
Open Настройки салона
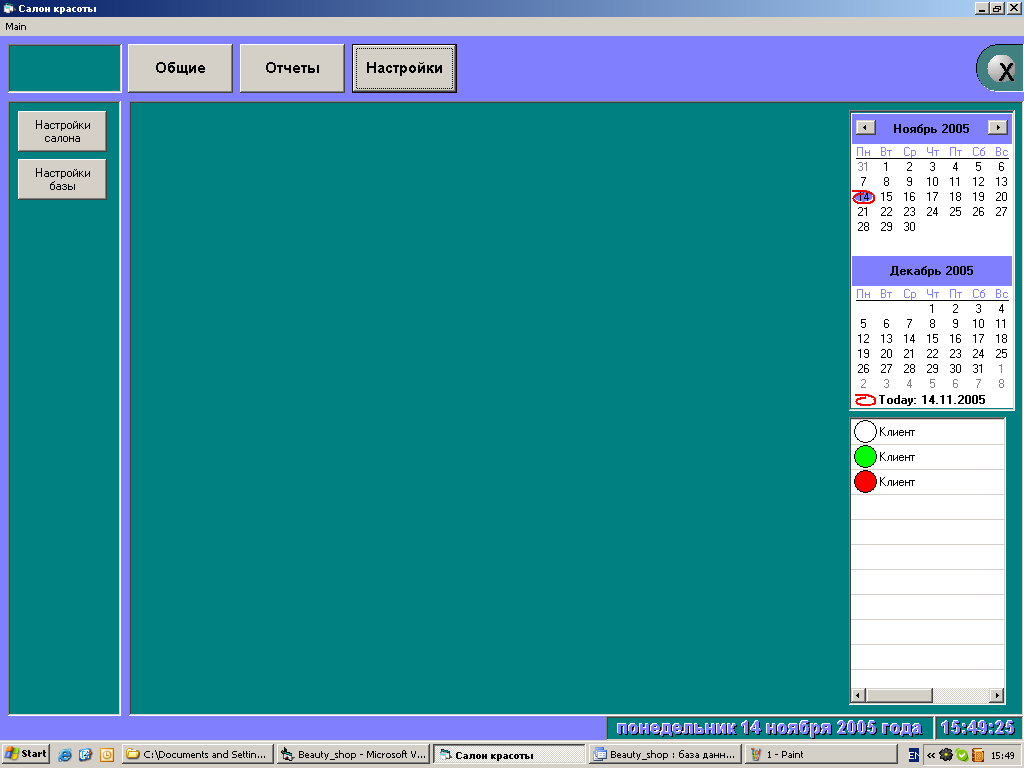click(x=62, y=131)
